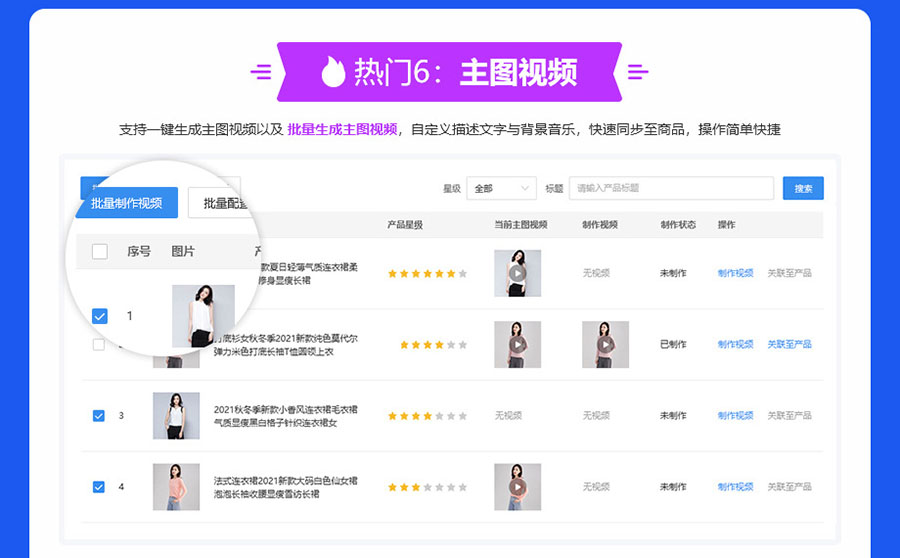
Task: Click the flame icon in the banner
Action: (333, 71)
